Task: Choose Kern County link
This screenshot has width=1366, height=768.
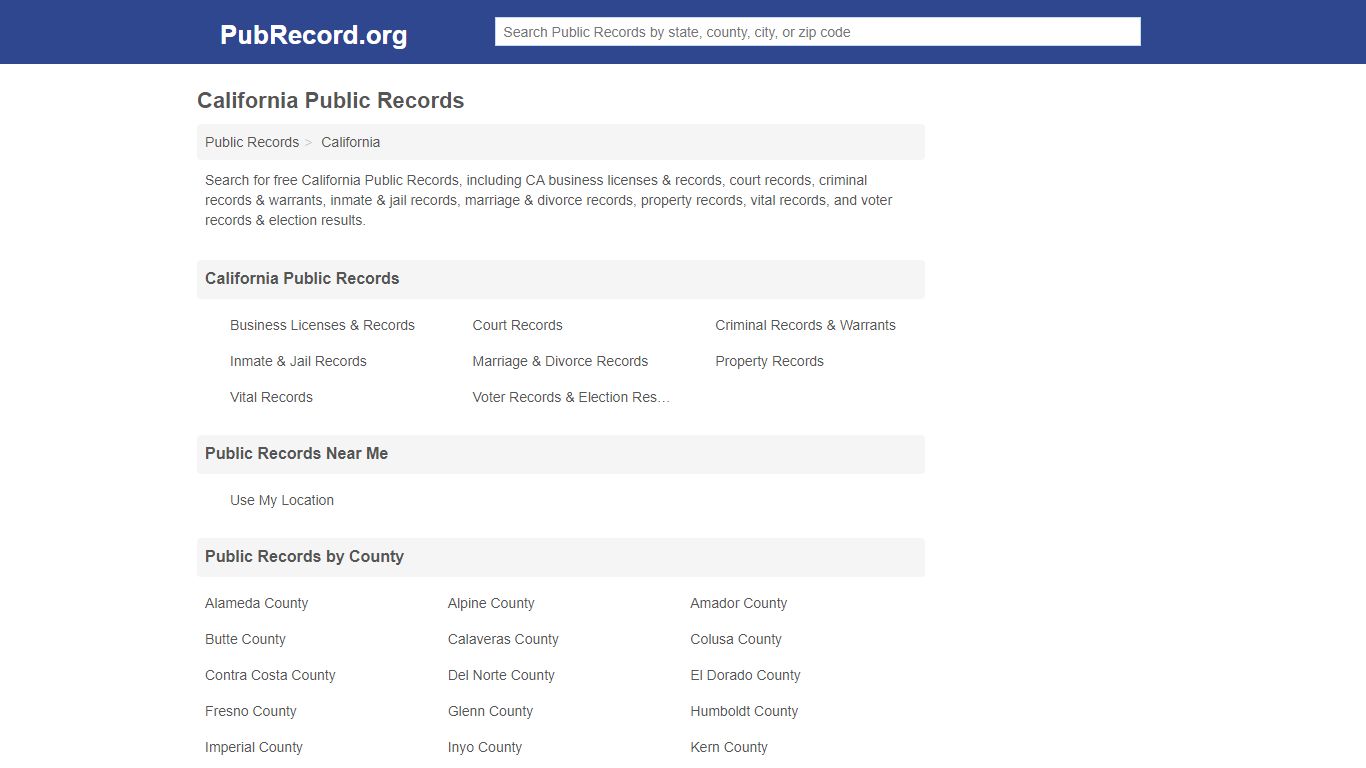Action: pyautogui.click(x=729, y=747)
